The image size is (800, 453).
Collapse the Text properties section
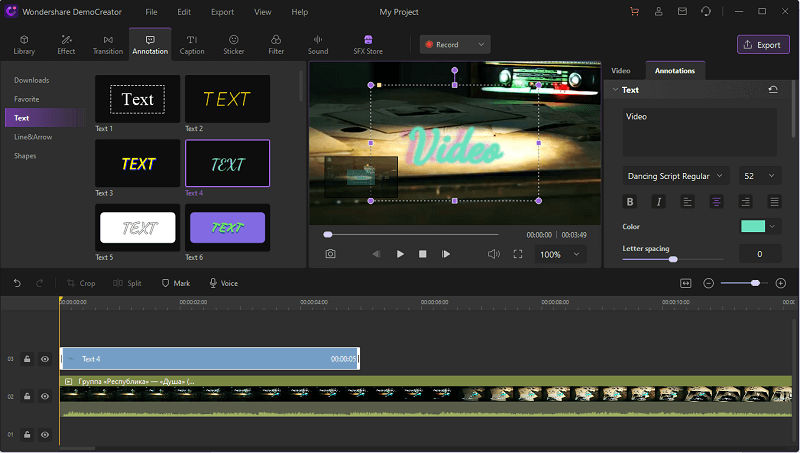615,90
